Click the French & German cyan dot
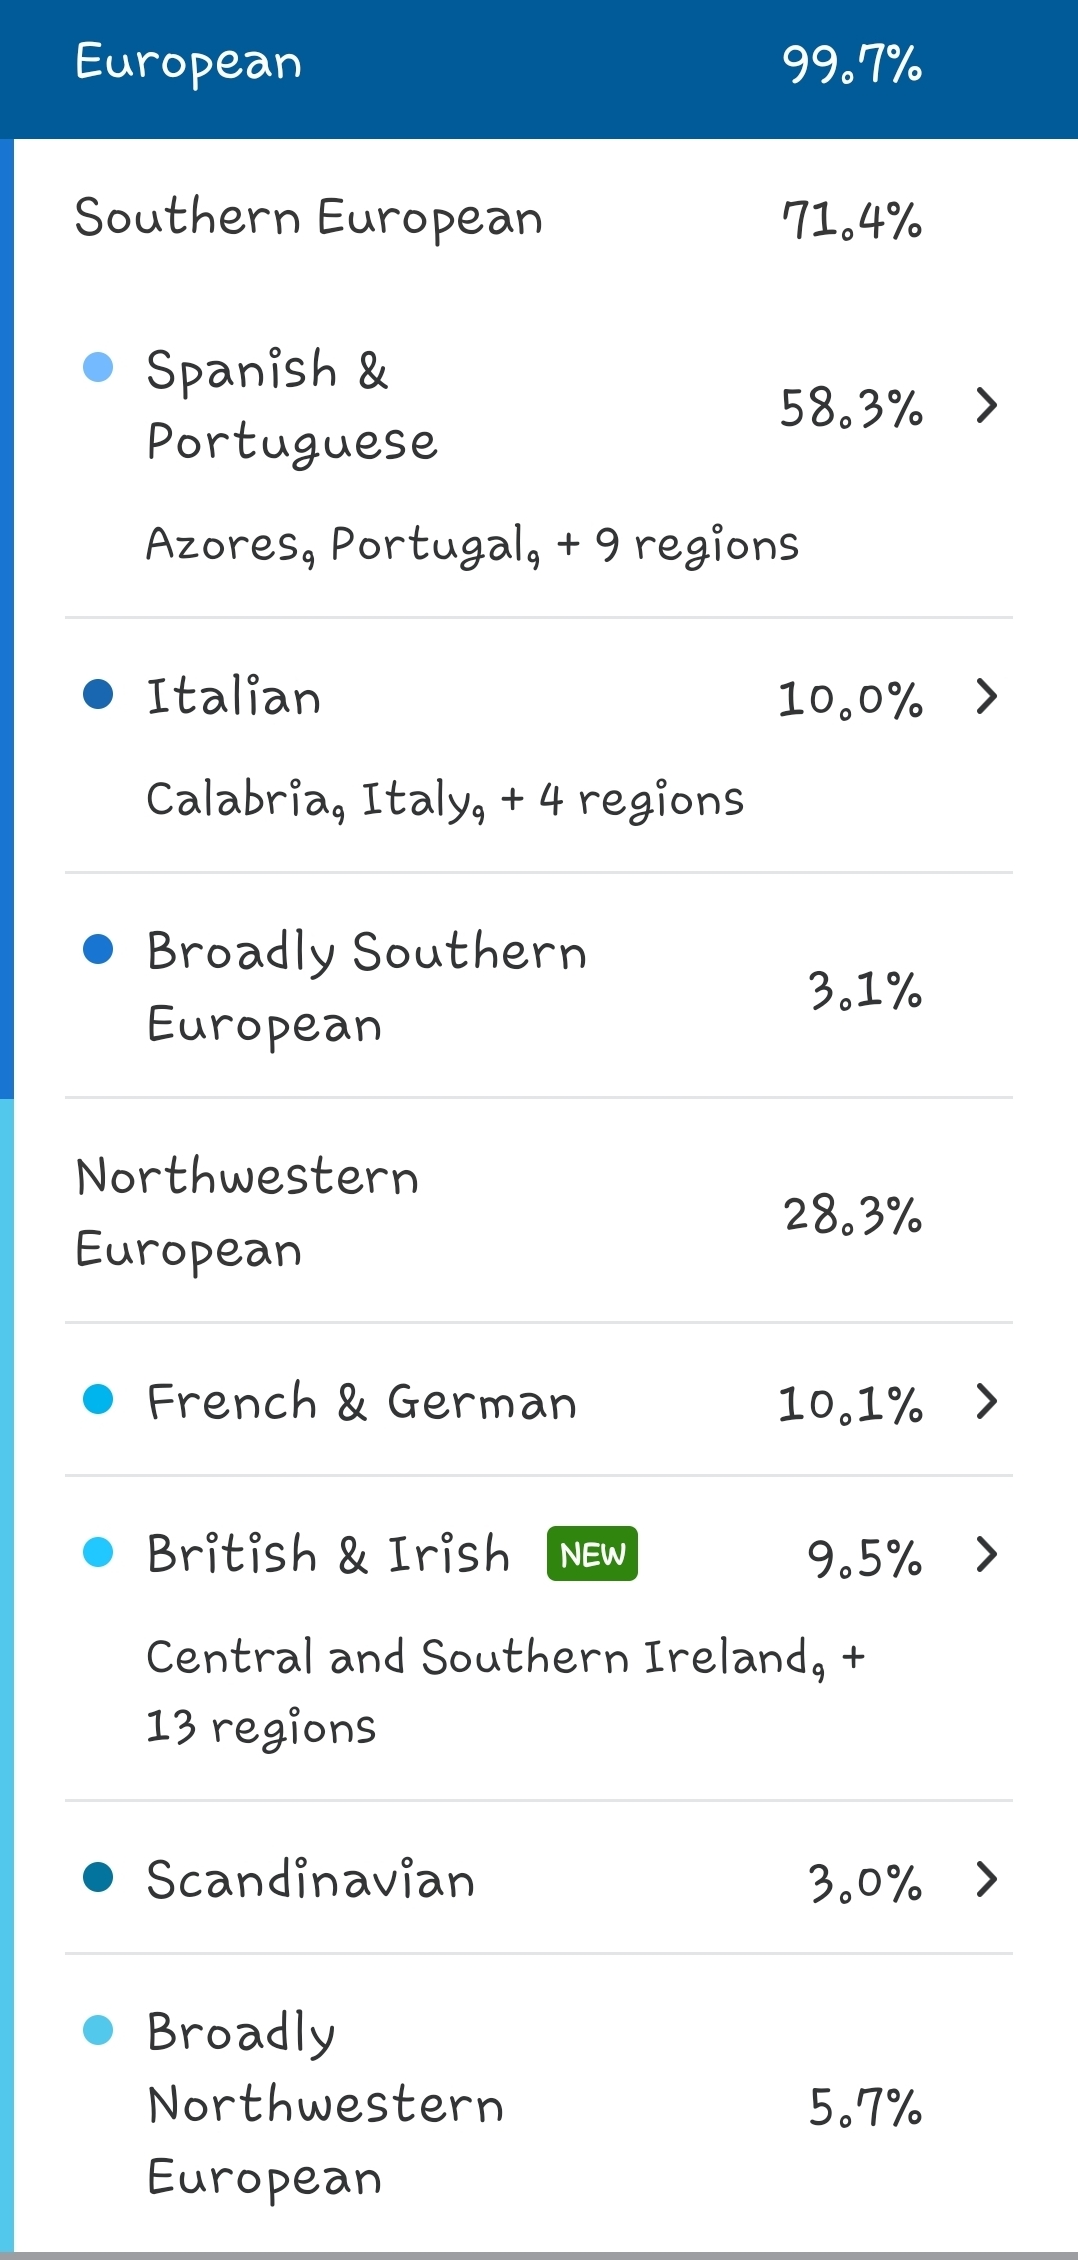This screenshot has height=2260, width=1078. (98, 1399)
